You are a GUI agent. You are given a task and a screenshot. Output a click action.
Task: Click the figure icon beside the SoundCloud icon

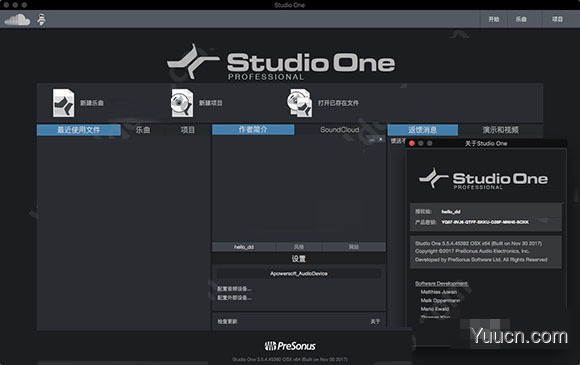pyautogui.click(x=41, y=19)
